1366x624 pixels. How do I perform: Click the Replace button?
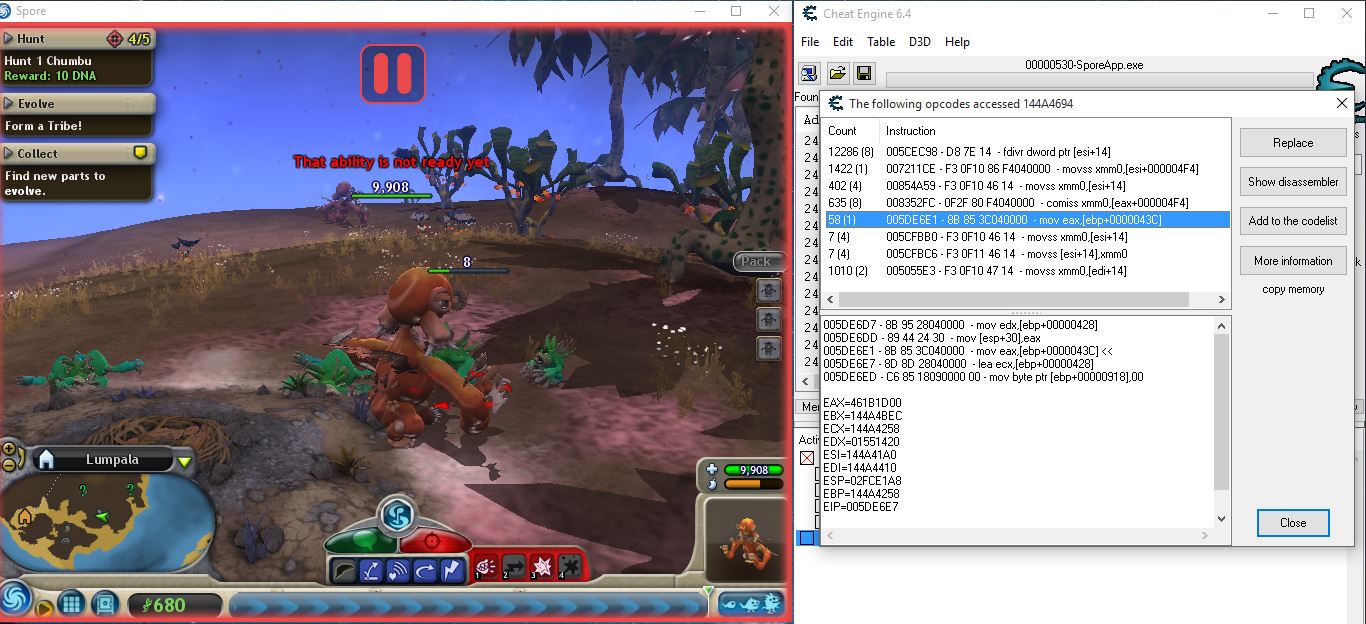coord(1292,143)
